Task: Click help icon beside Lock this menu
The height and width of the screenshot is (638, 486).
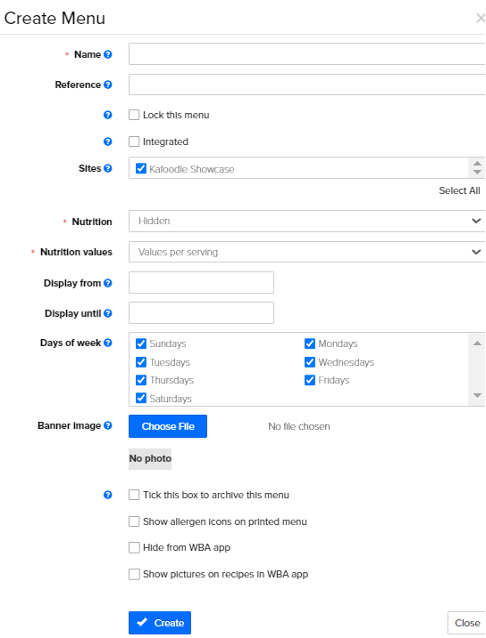Action: click(x=107, y=115)
